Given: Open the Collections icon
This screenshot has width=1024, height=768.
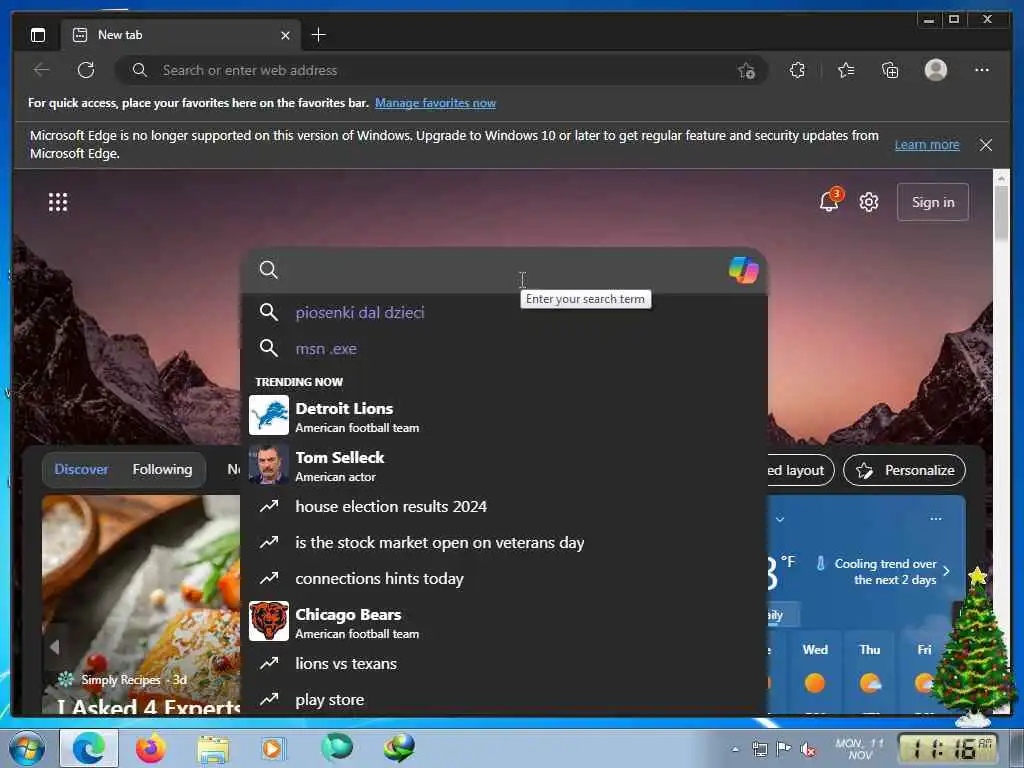Looking at the screenshot, I should (890, 70).
